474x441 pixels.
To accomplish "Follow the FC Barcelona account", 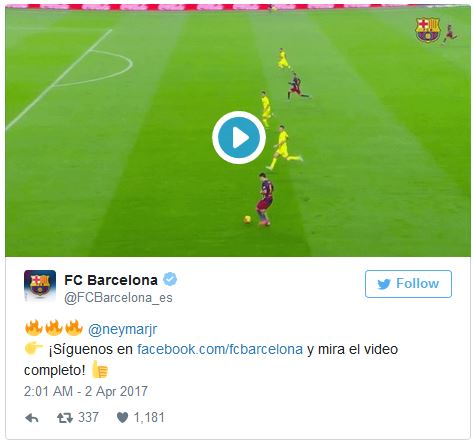I will click(408, 284).
